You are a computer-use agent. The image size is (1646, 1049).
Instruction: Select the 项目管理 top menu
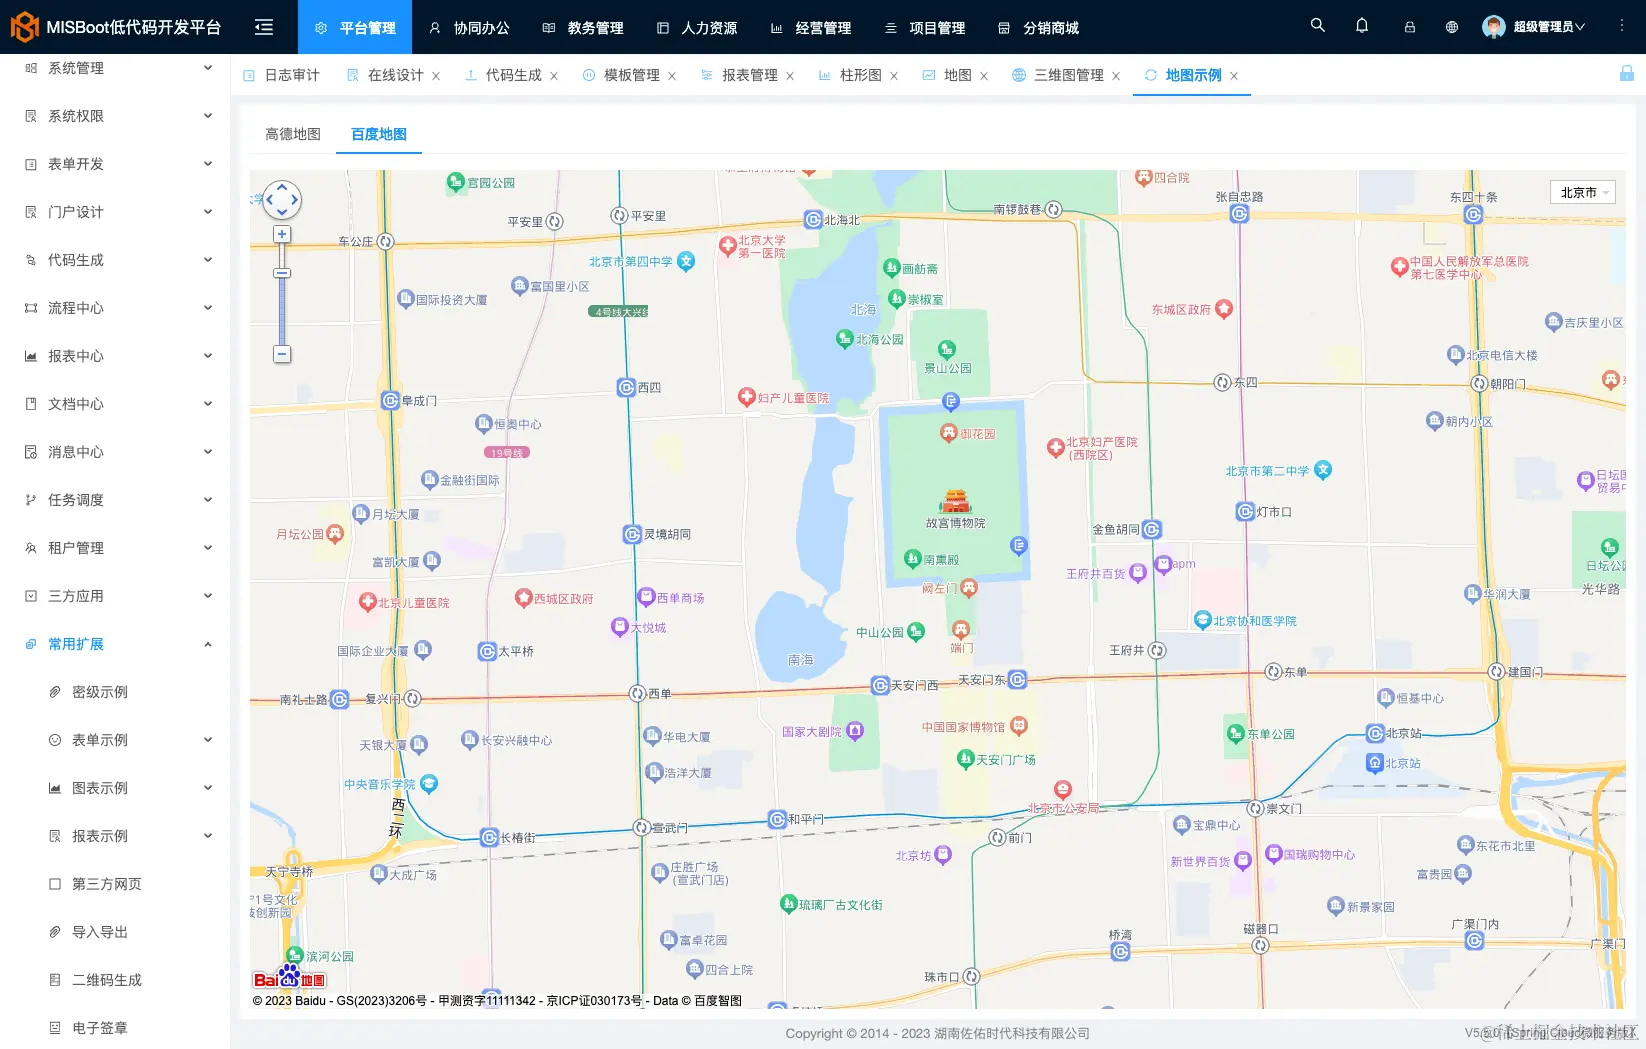(925, 27)
